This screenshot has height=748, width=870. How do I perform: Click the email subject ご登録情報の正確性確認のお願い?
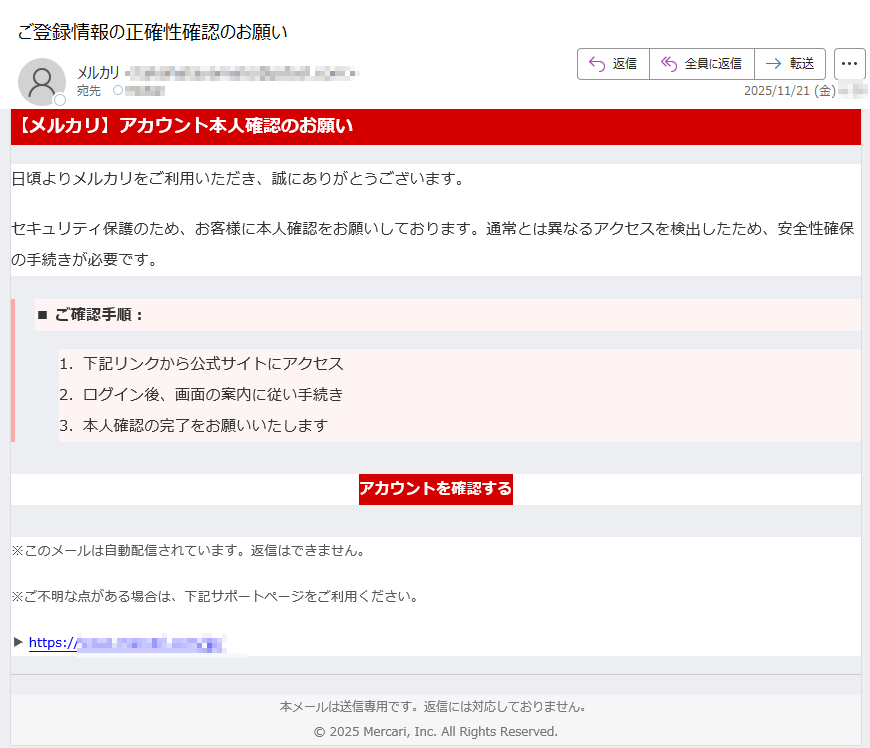point(153,32)
